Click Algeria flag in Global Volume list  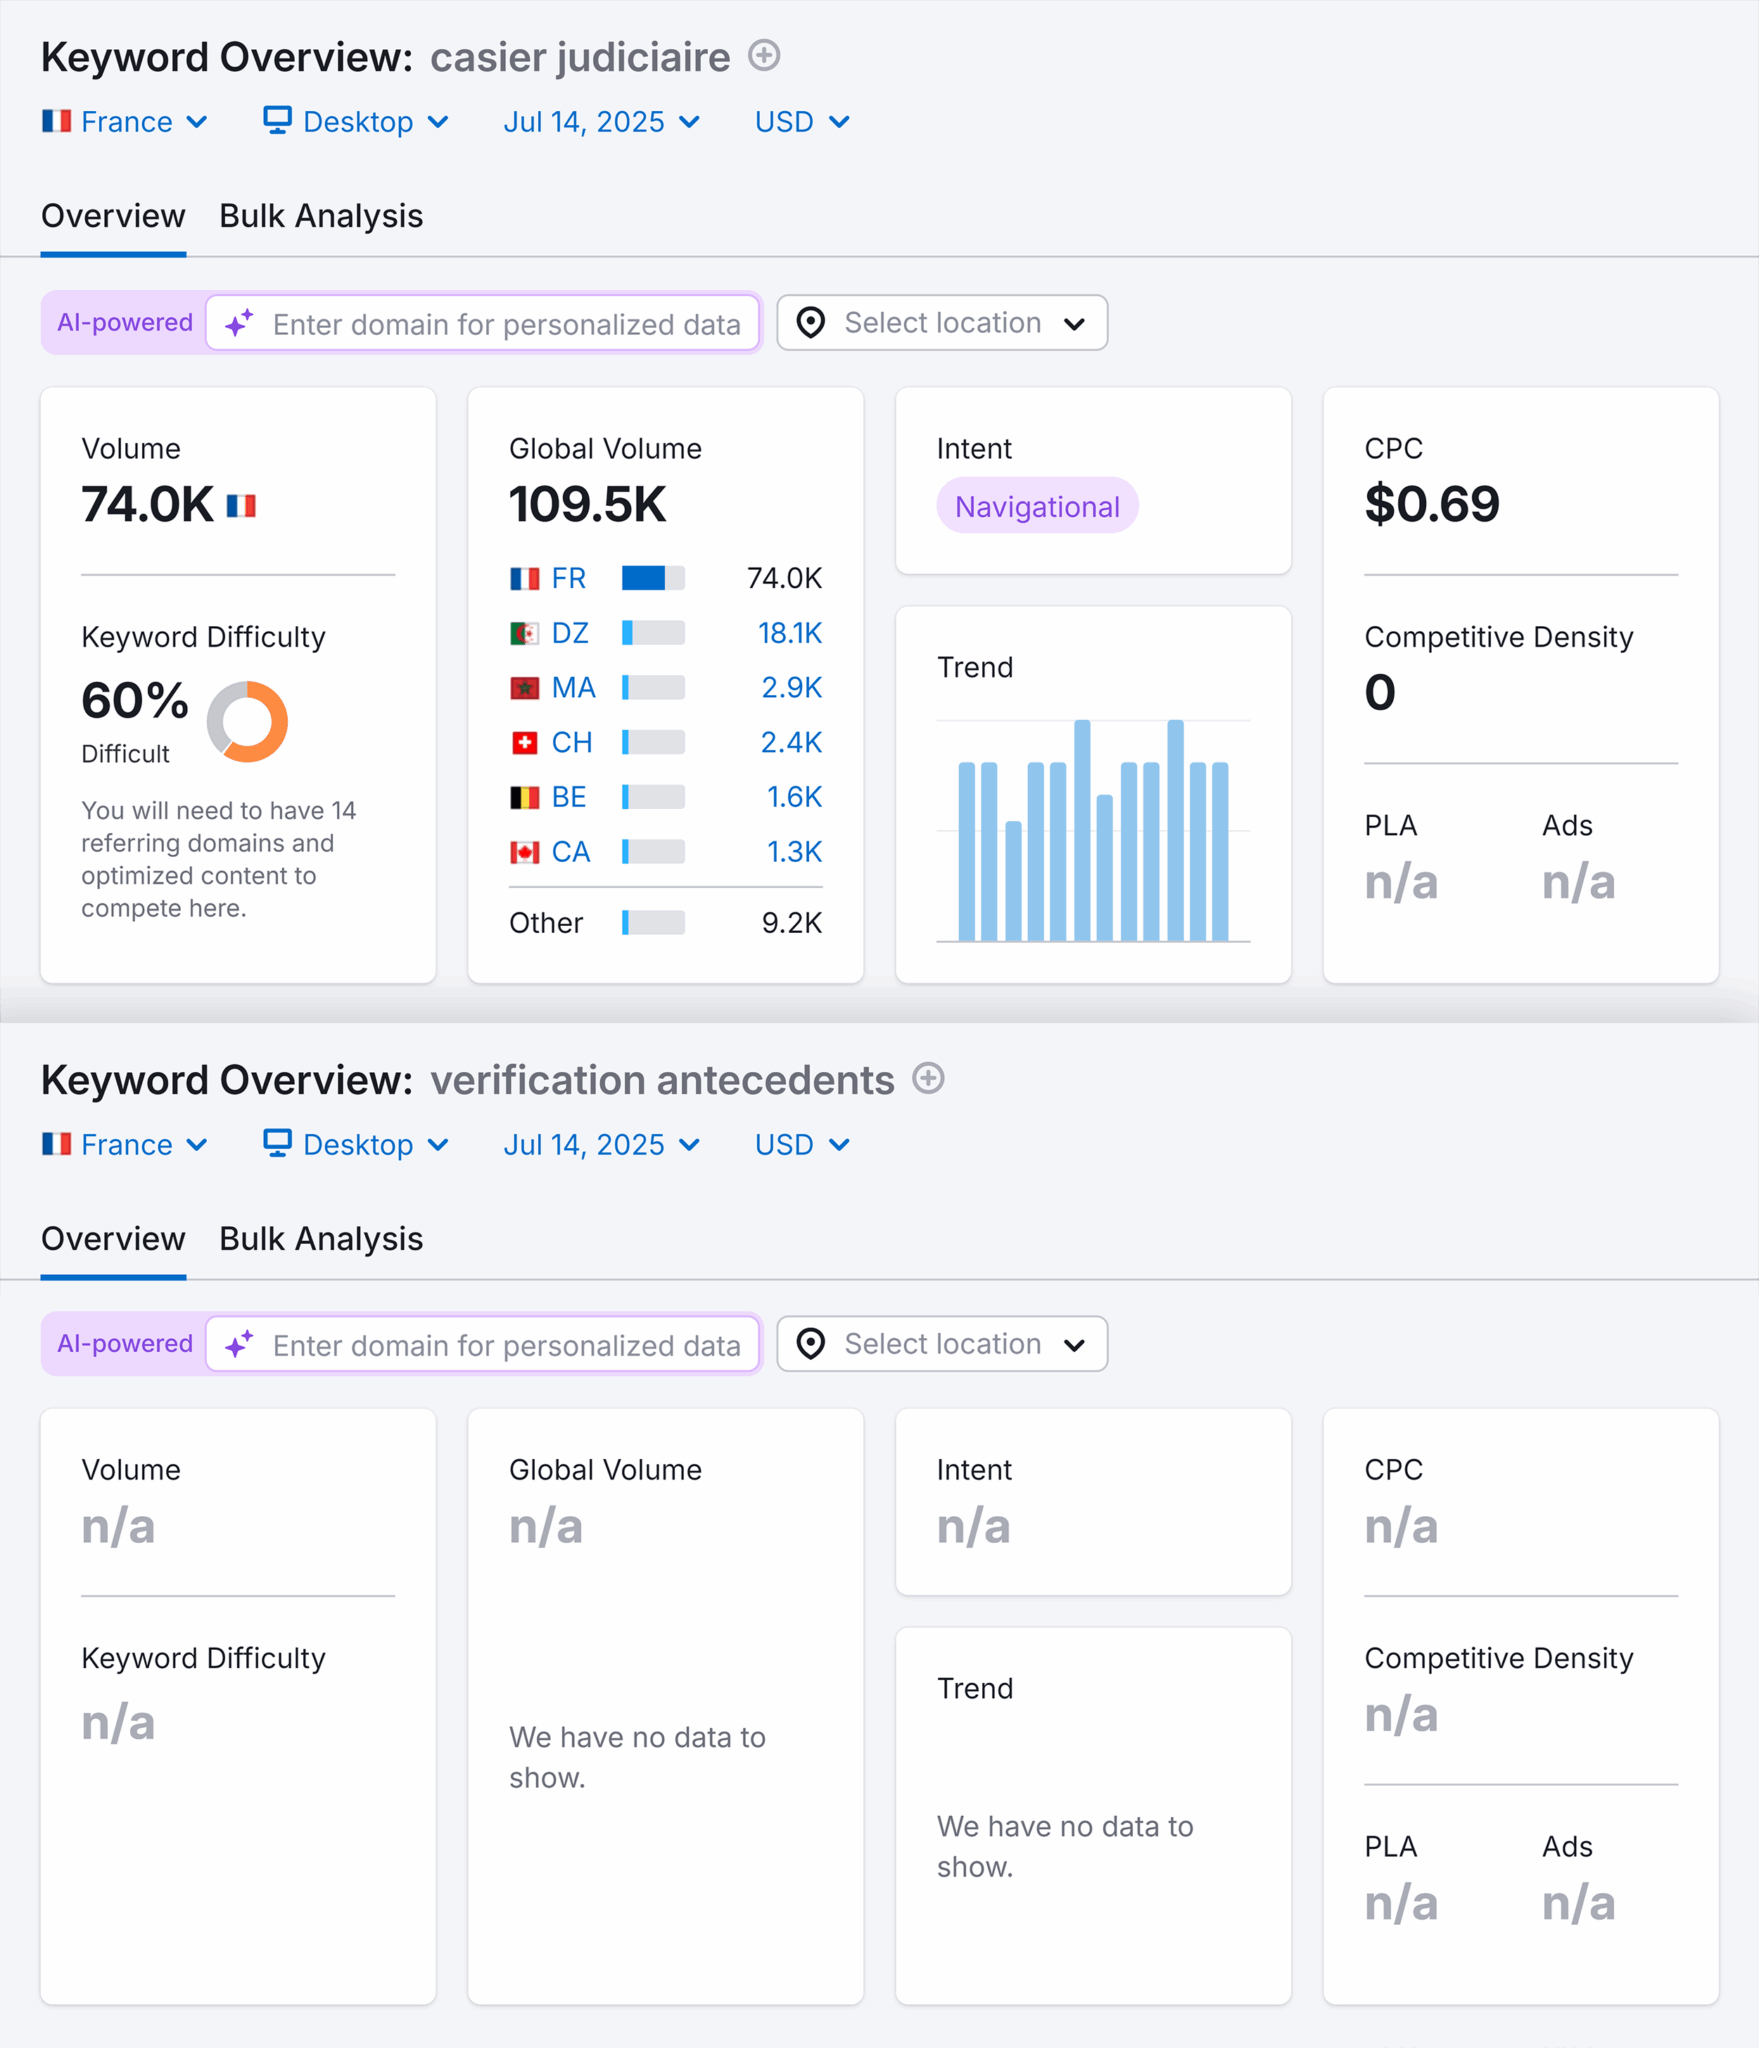[x=524, y=633]
